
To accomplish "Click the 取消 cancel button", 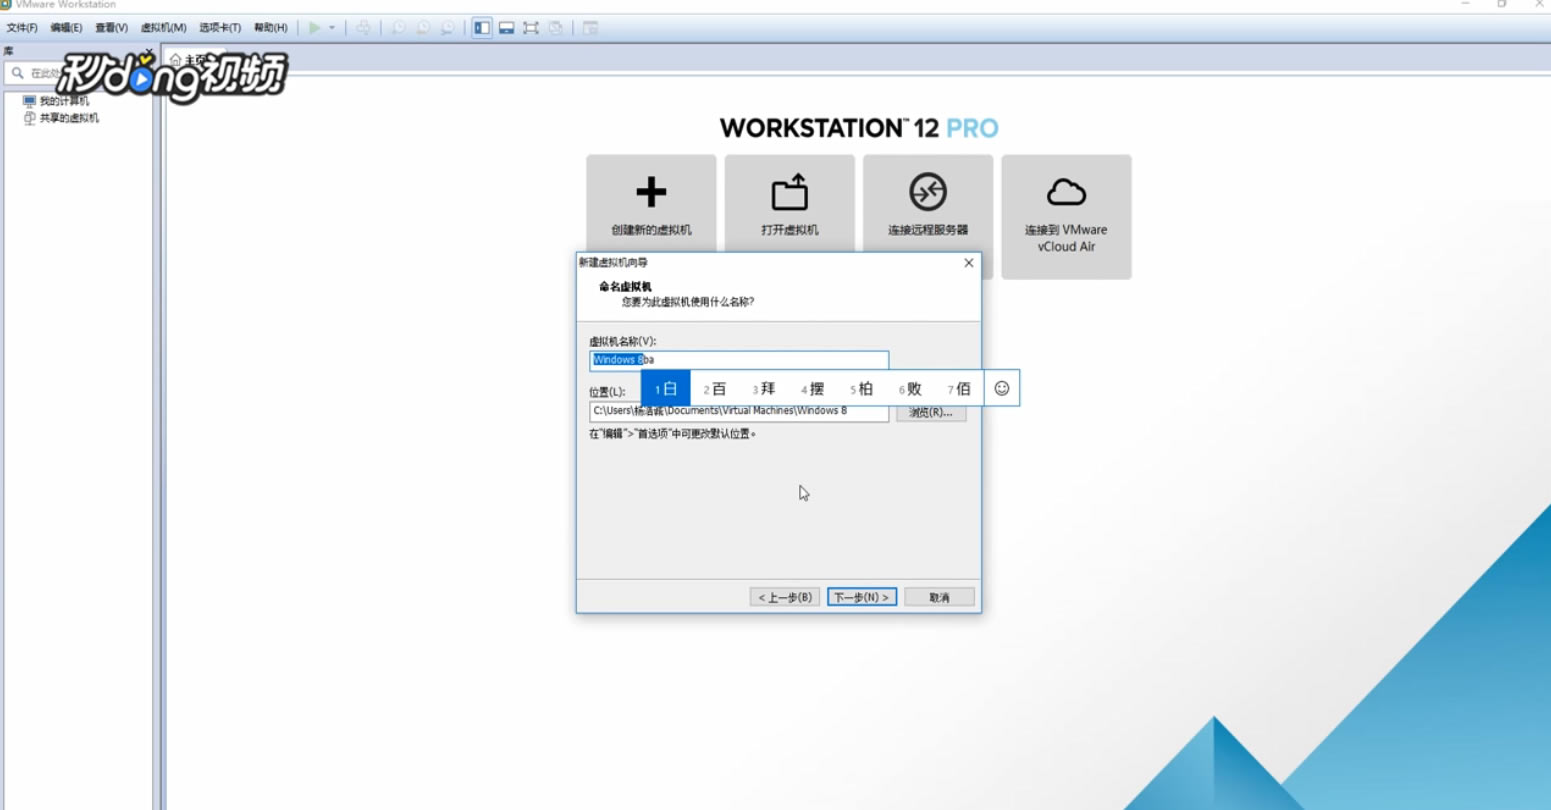I will point(939,597).
